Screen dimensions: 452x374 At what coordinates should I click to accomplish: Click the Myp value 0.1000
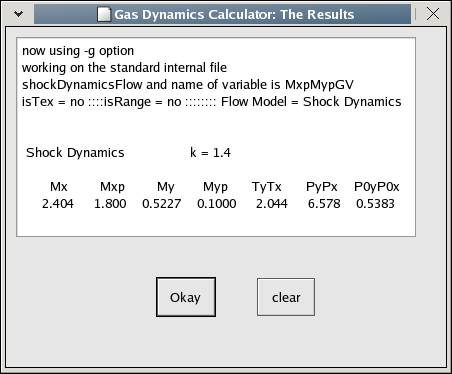[217, 204]
